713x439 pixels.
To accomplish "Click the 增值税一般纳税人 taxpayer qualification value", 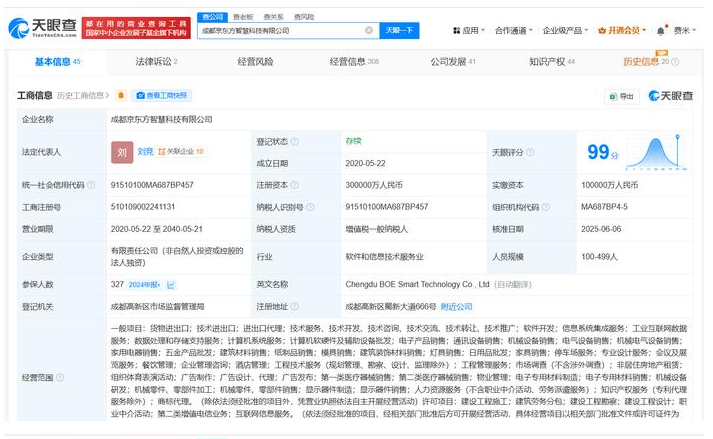I will pos(377,229).
